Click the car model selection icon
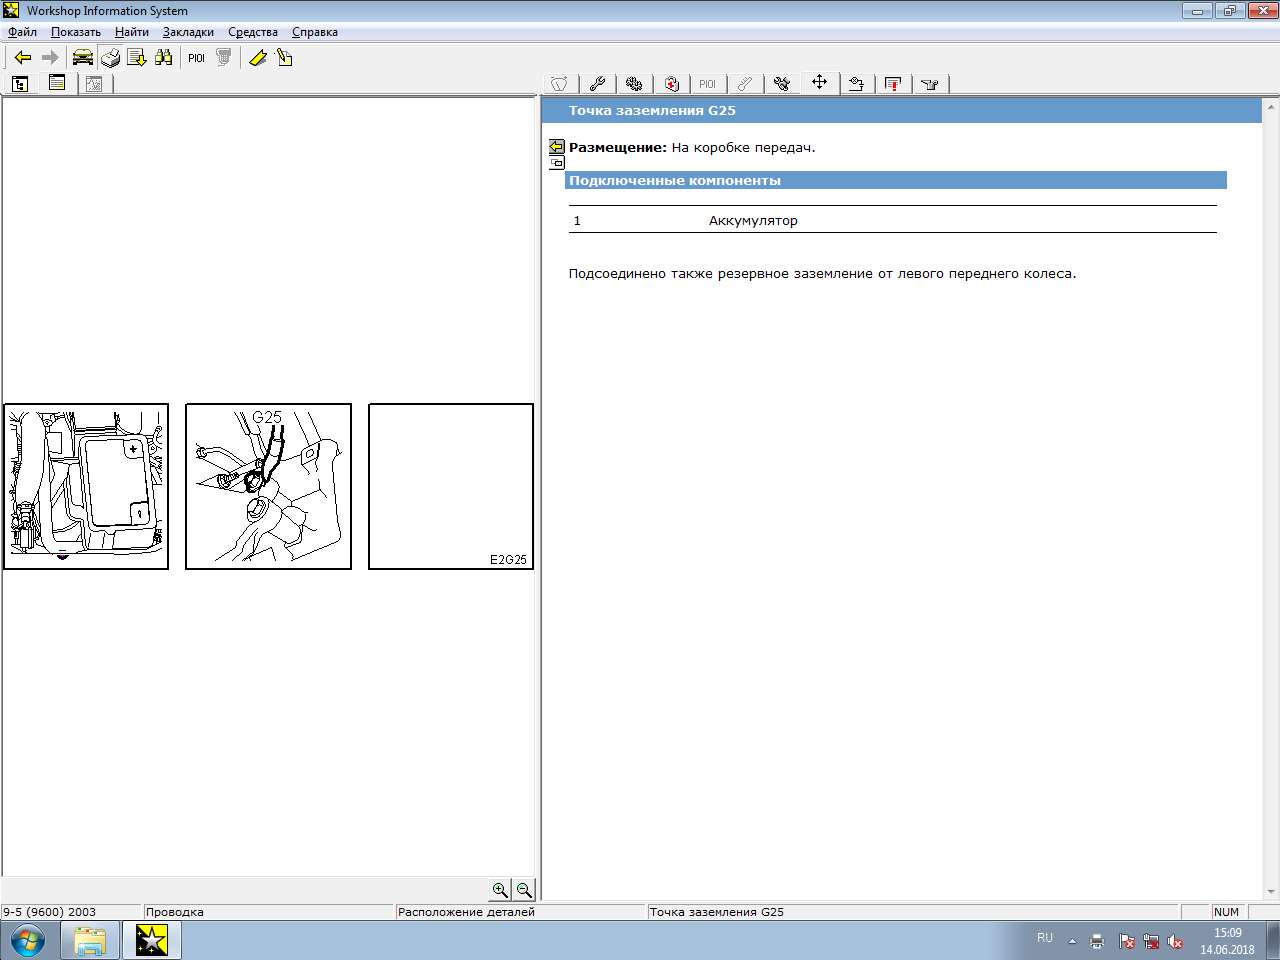The image size is (1280, 960). click(82, 58)
